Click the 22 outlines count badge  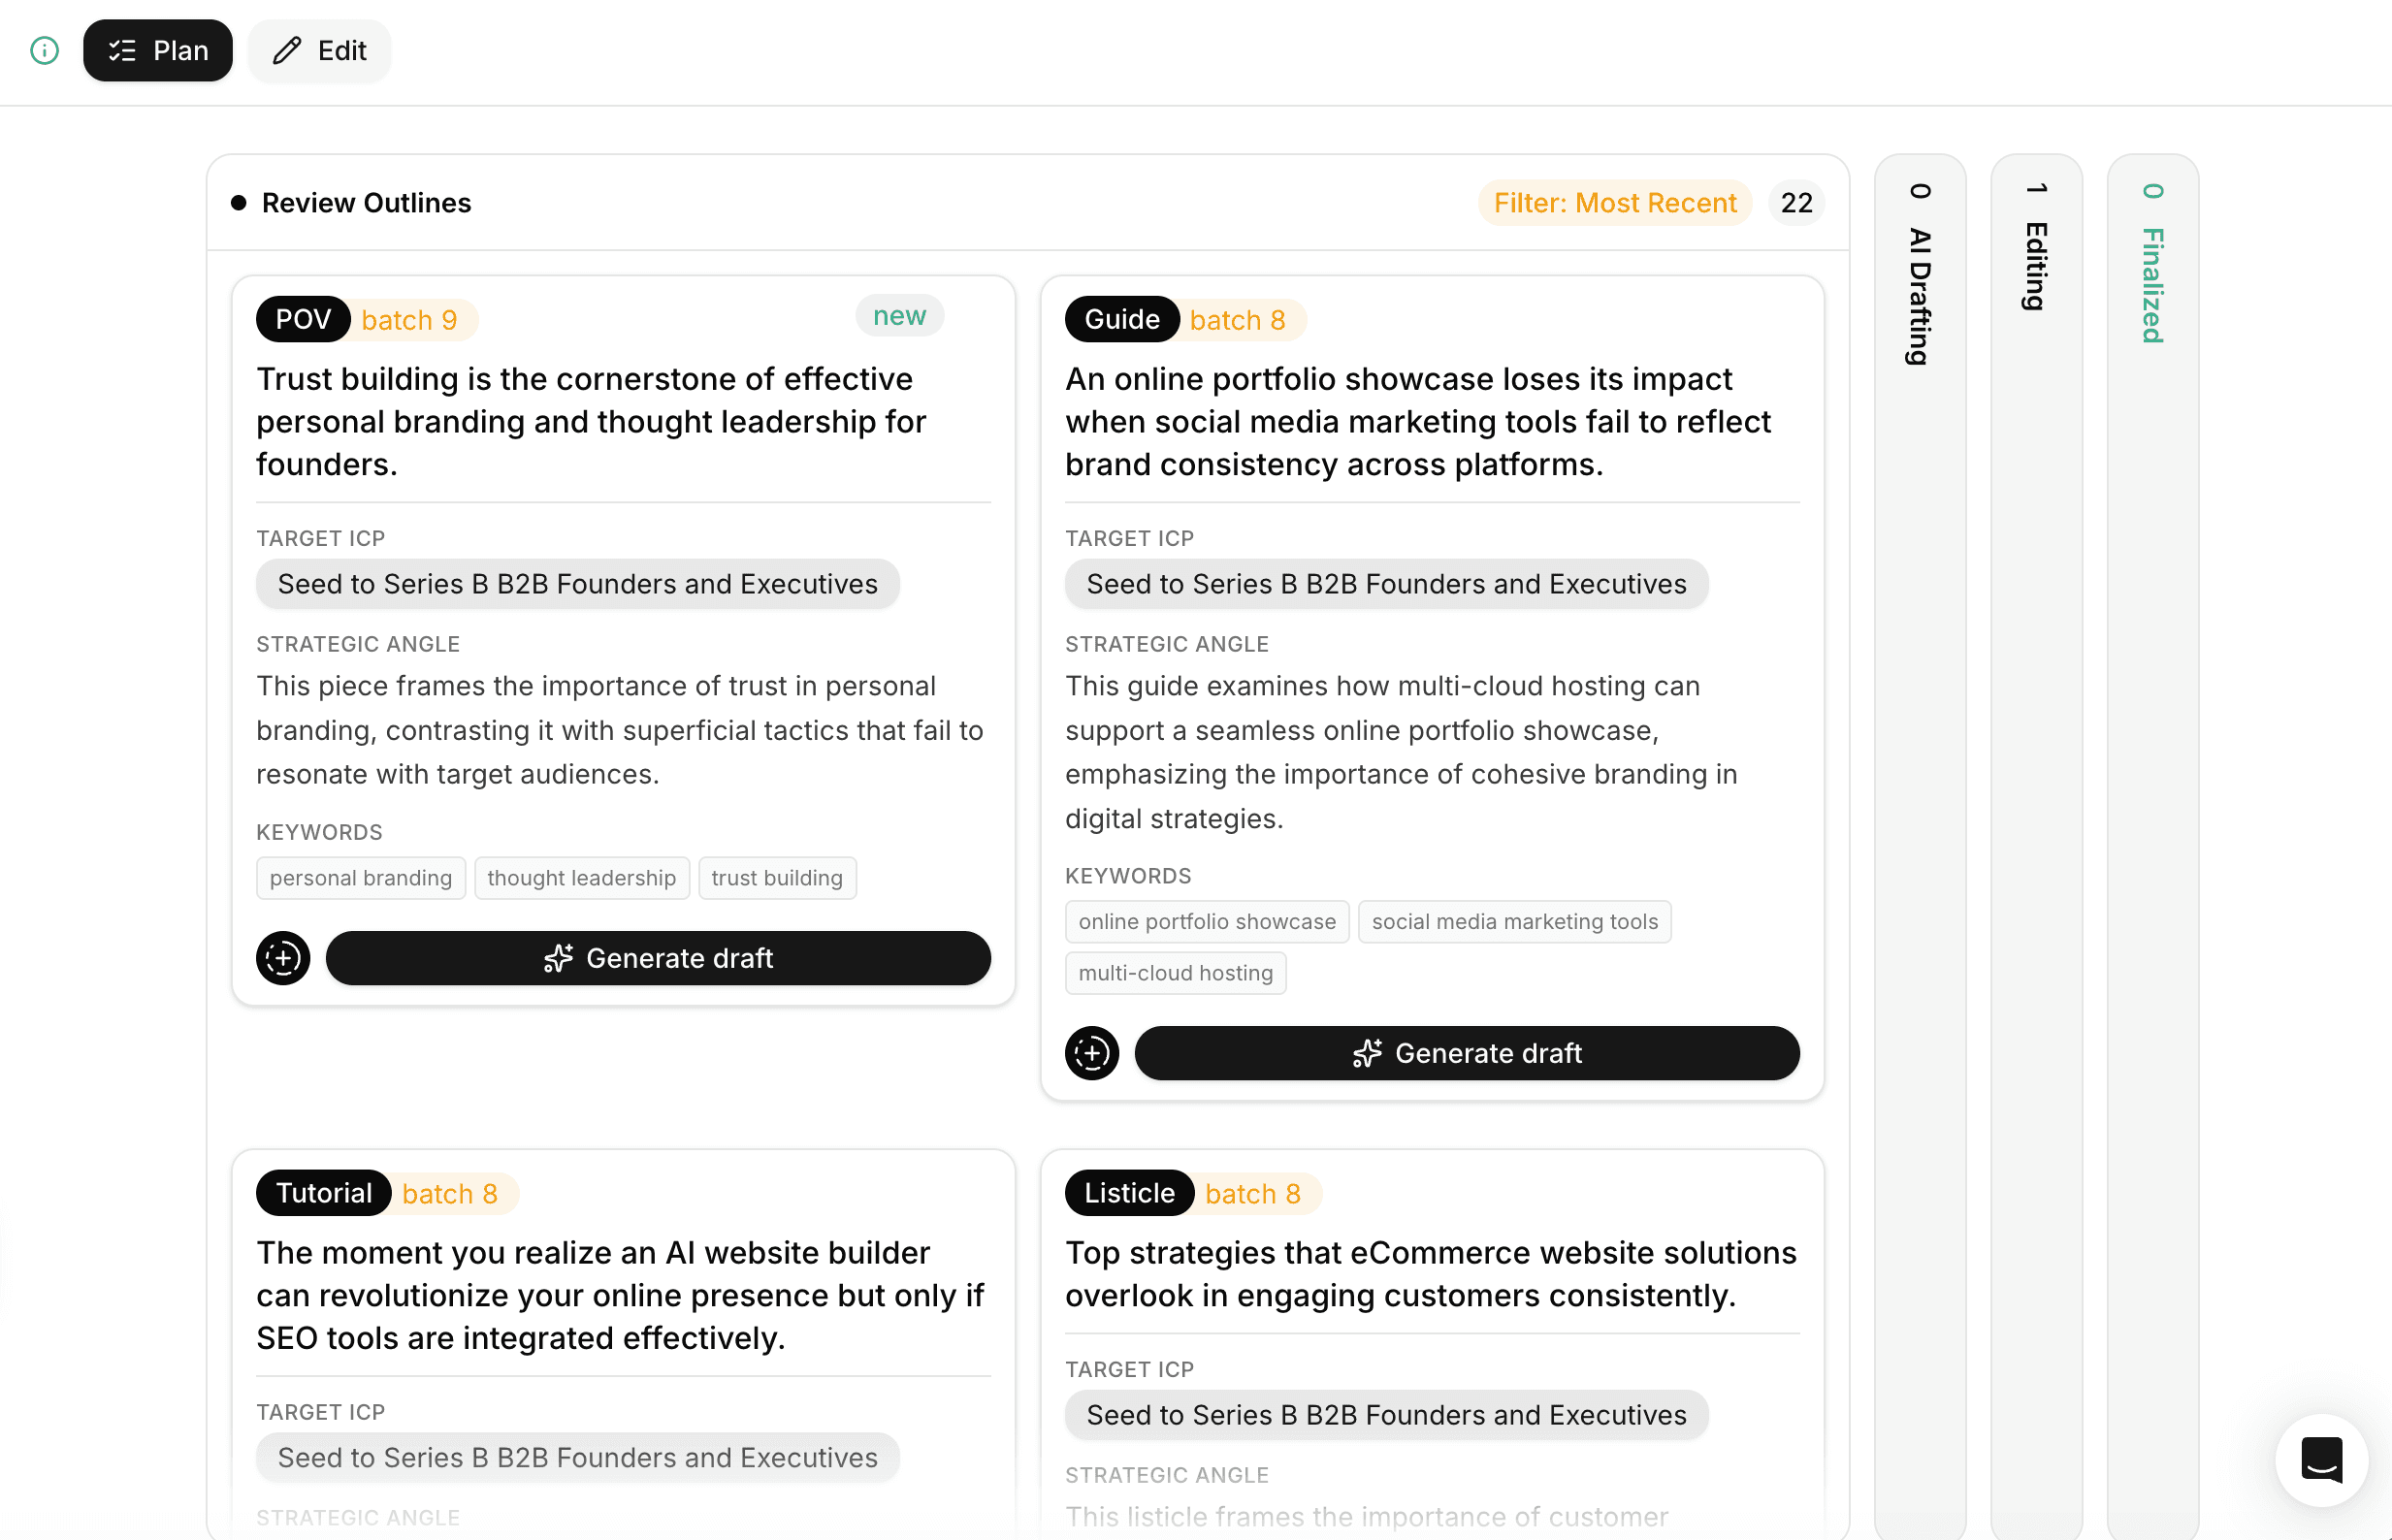tap(1796, 203)
